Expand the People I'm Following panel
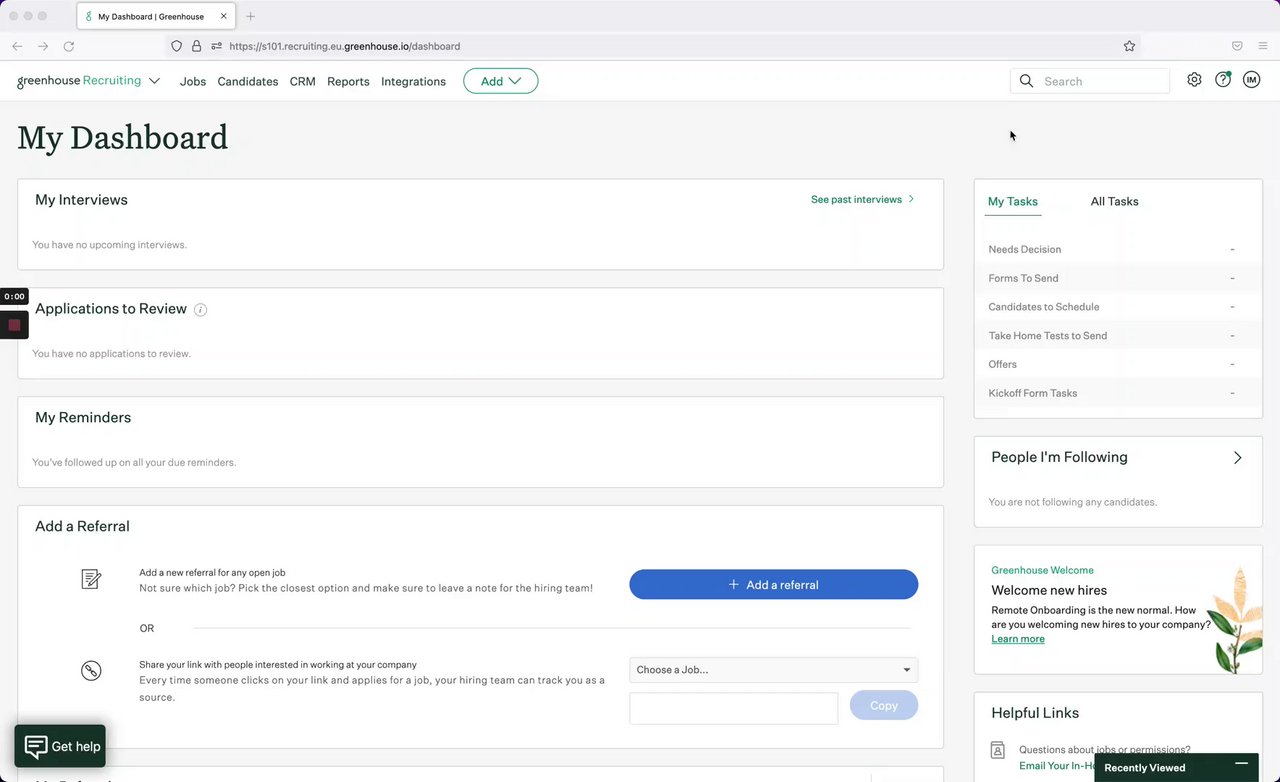 coord(1237,458)
